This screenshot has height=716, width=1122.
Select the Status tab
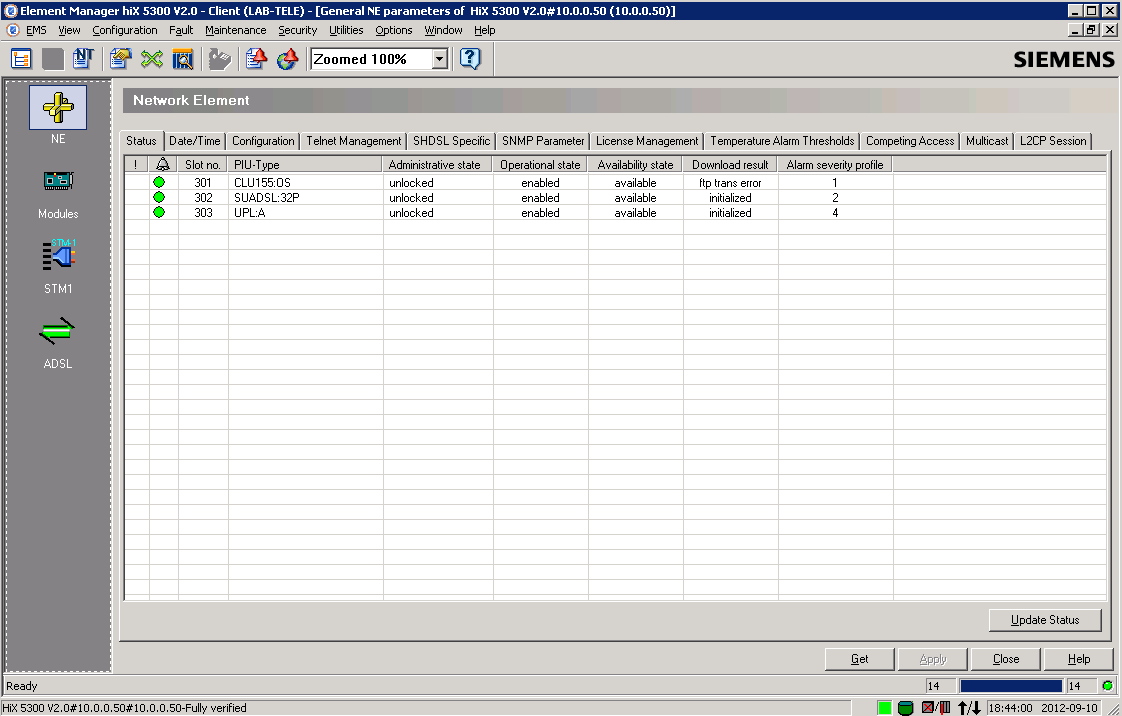pyautogui.click(x=141, y=141)
